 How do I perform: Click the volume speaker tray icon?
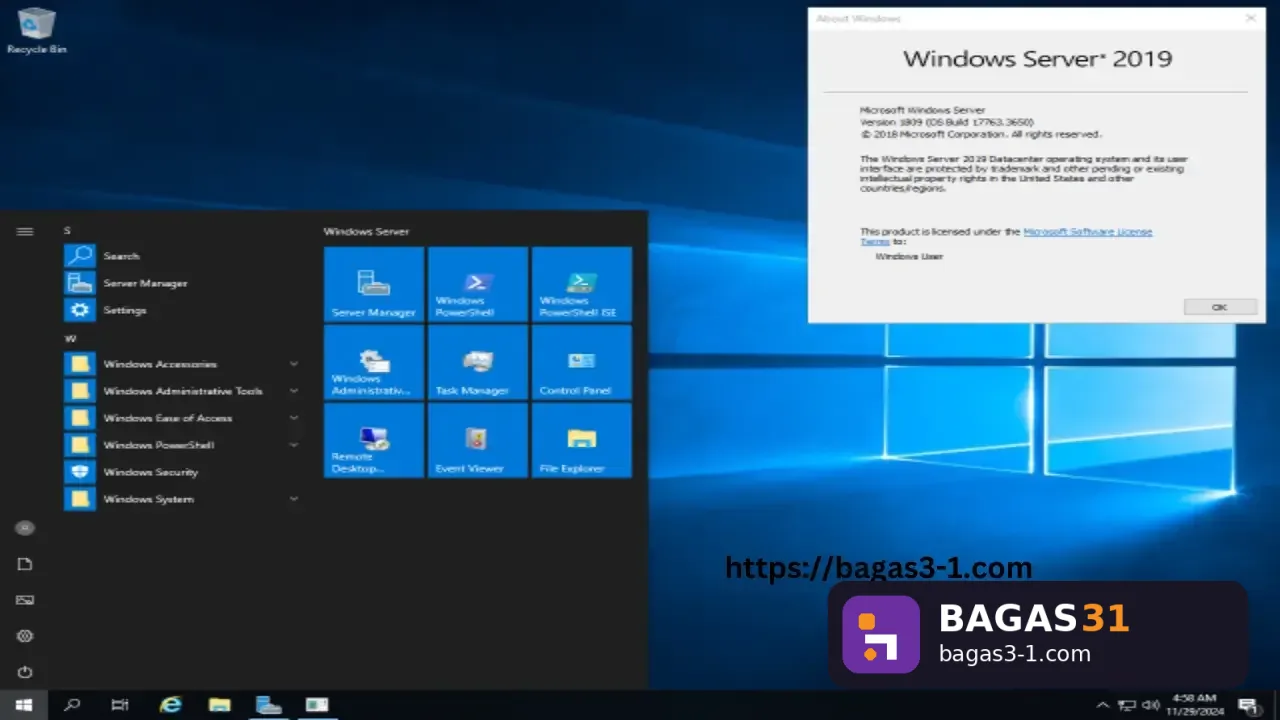click(x=1150, y=705)
